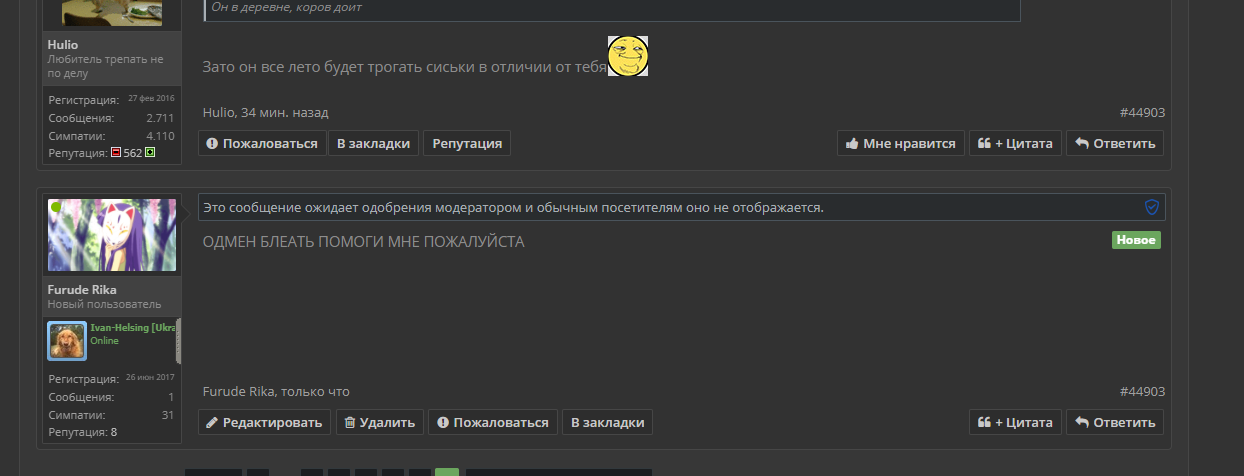
Task: Click the yellow trollface smiley in Hulio's post
Action: tap(628, 56)
